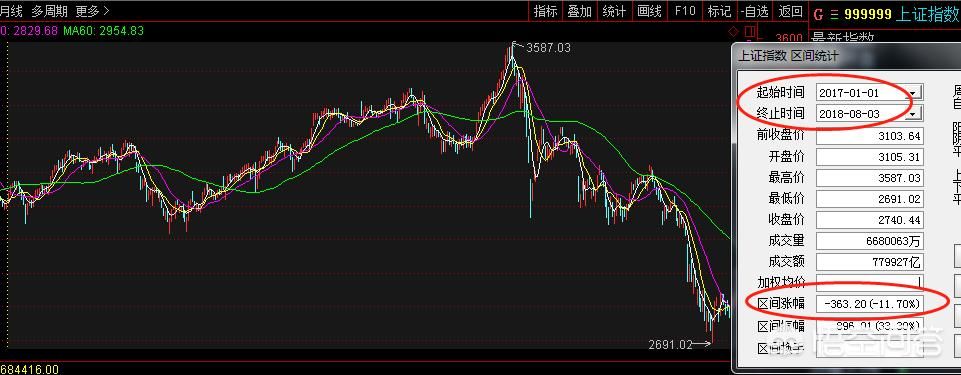Click the F10 company info button
961x375 pixels.
click(685, 11)
